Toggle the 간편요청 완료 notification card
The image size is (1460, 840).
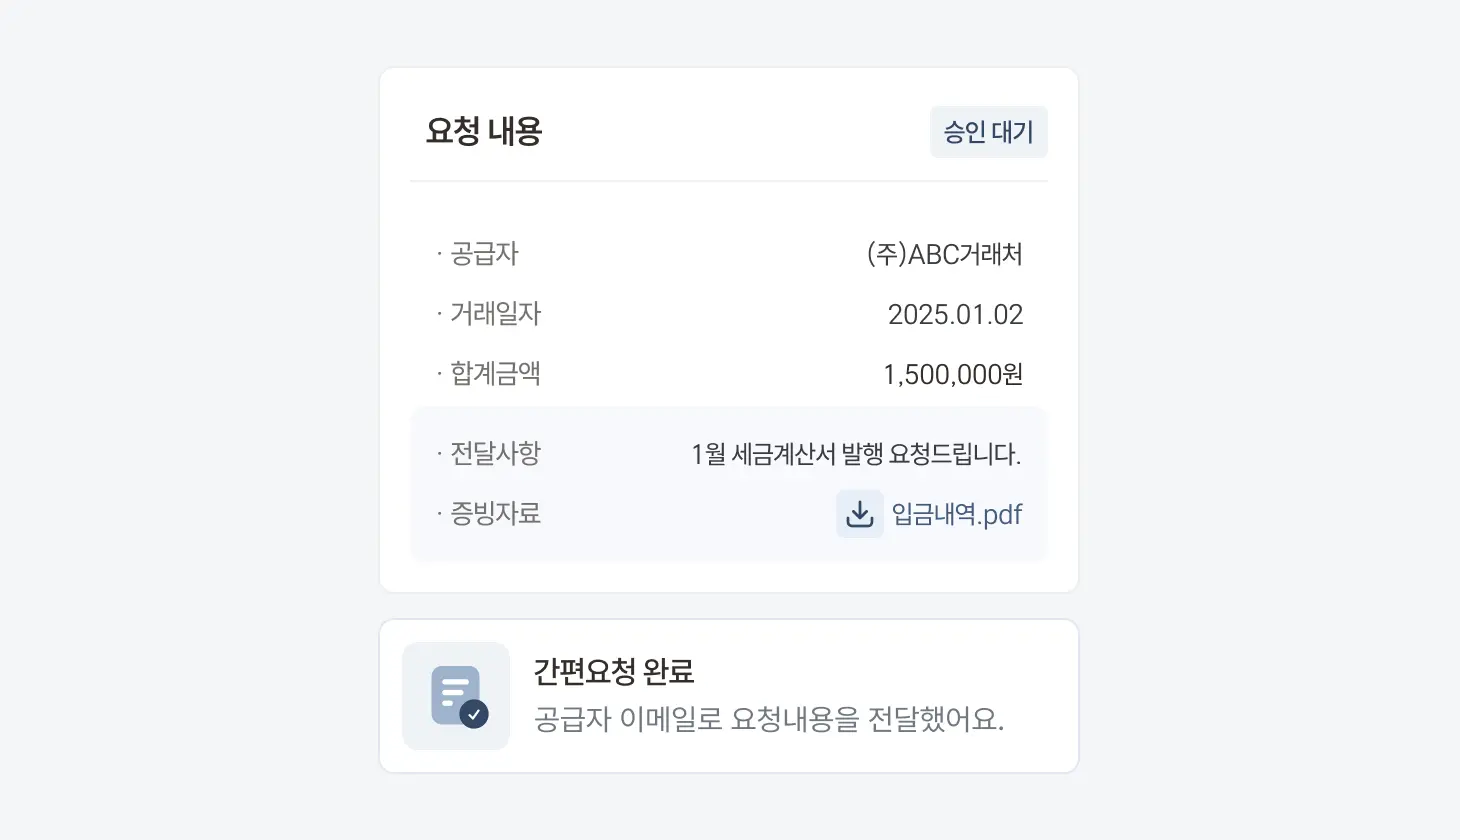[x=729, y=695]
